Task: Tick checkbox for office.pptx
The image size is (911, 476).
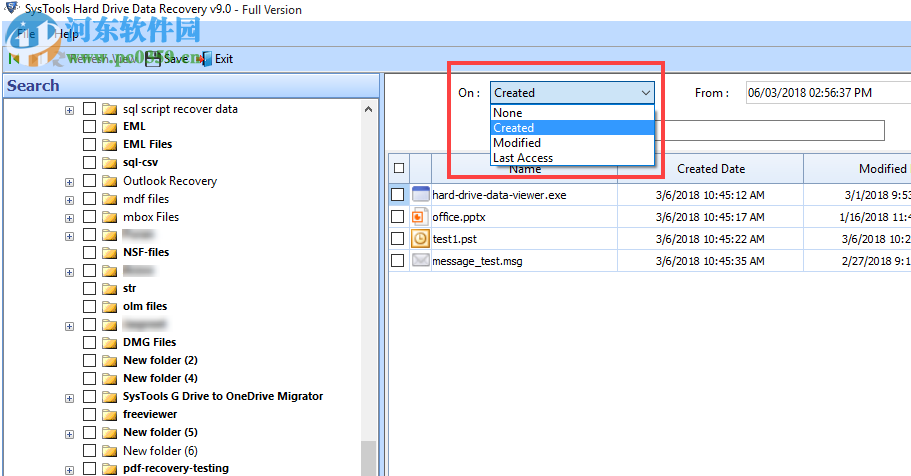Action: click(397, 217)
